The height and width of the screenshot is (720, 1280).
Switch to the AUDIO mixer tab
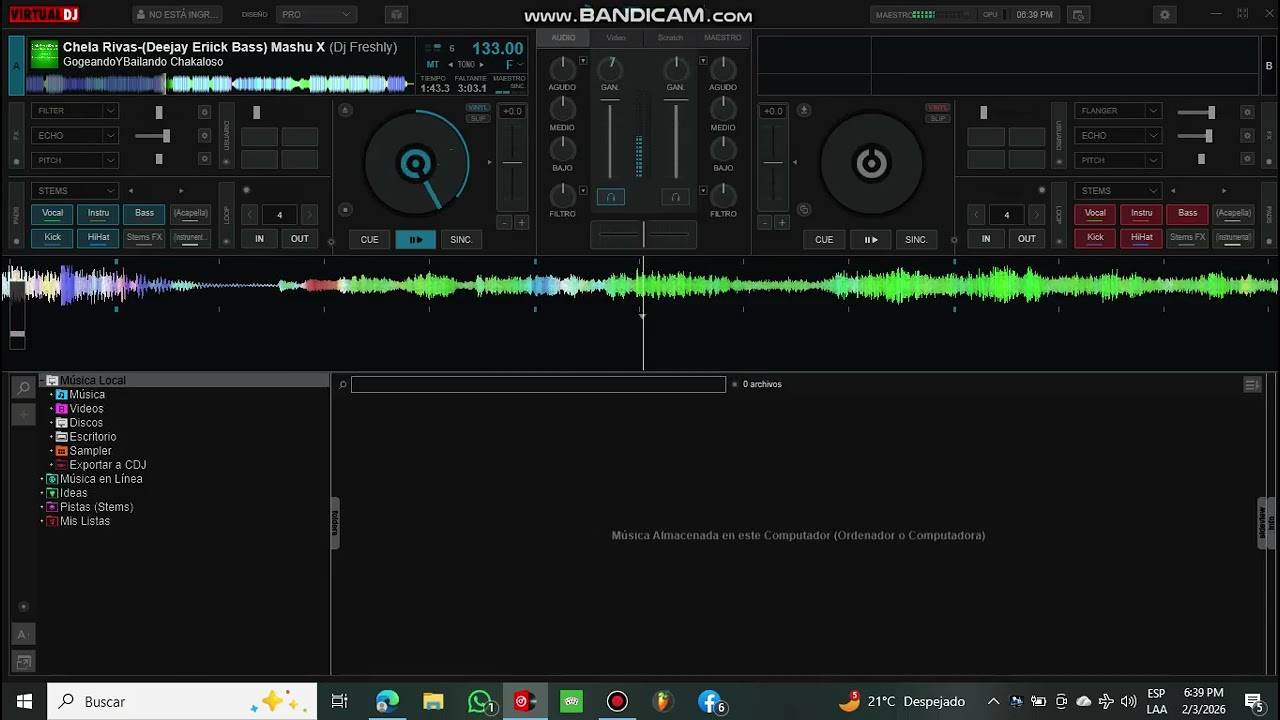click(x=563, y=38)
